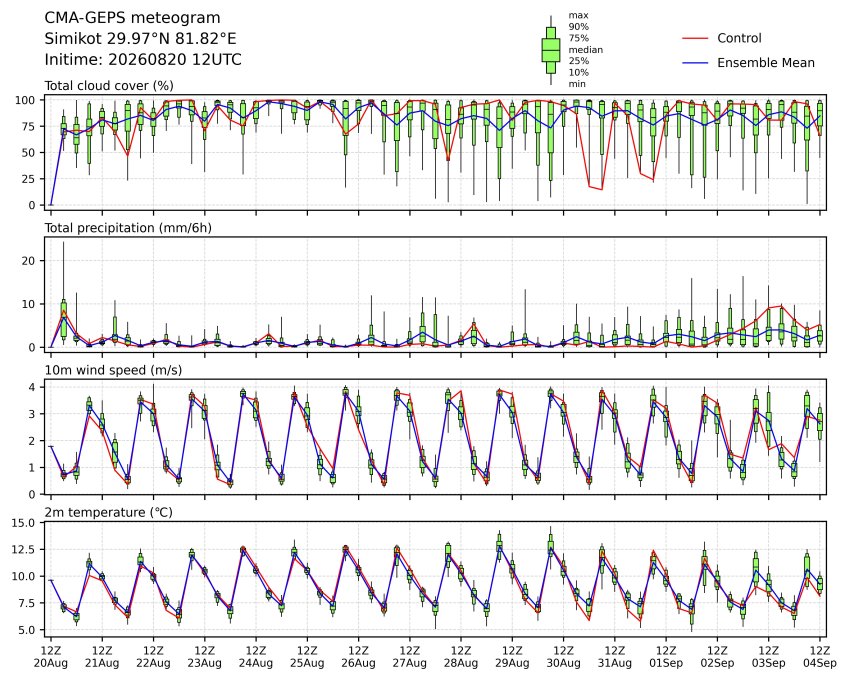Click the 12Z 26Aug axis label
848x680 pixels.
click(358, 657)
